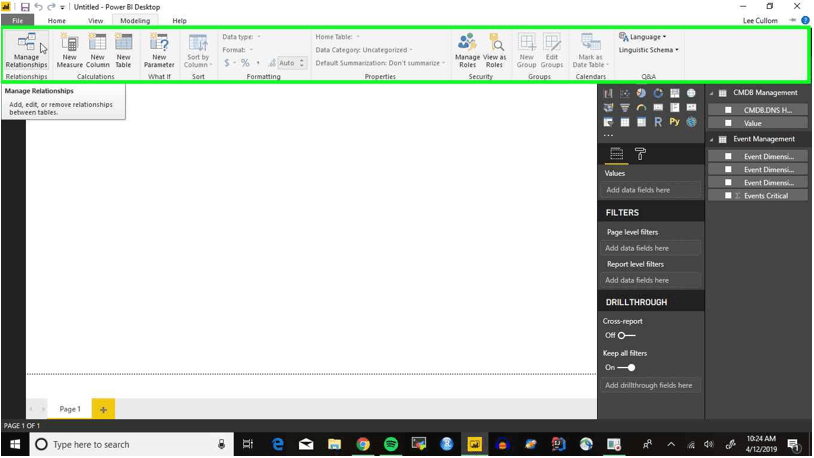Select the donut chart visual

(x=658, y=93)
